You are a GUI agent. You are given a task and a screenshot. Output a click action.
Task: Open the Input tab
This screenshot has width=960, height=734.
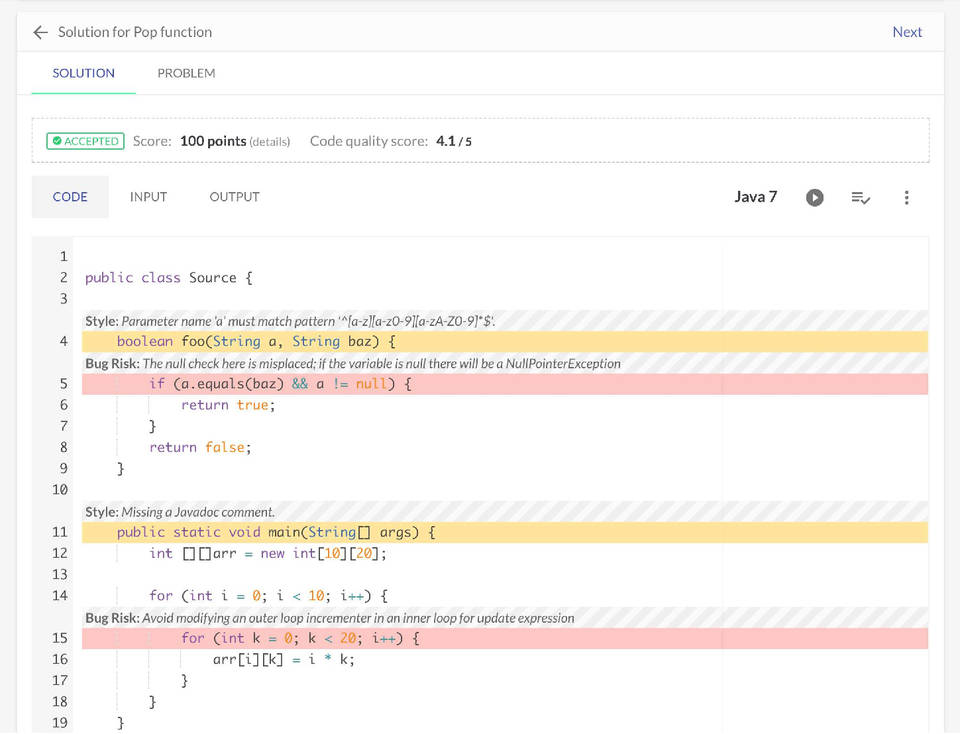(148, 197)
